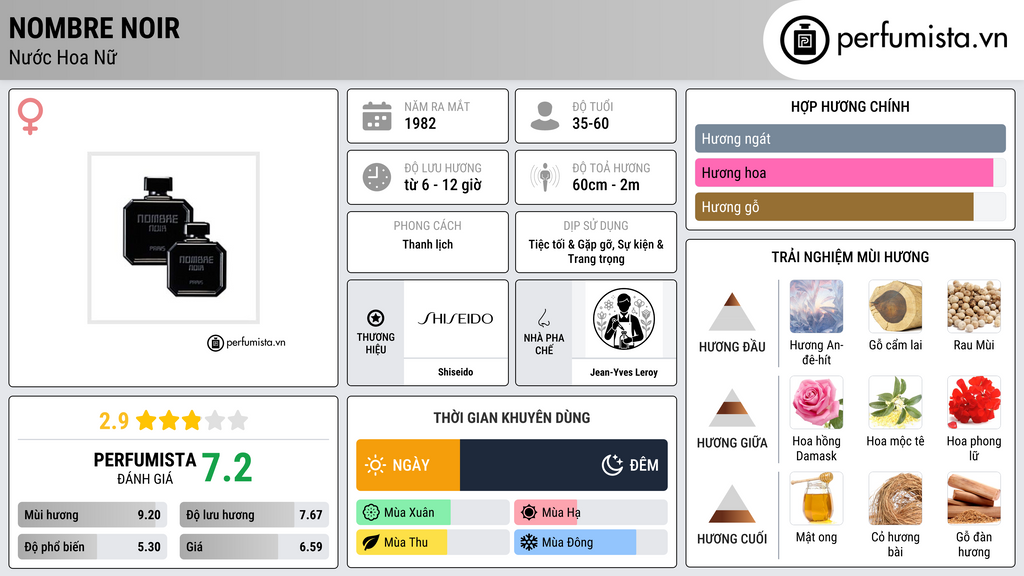Click the brown Hương gỗ accord bar
Viewport: 1024px width, 576px height.
(834, 207)
